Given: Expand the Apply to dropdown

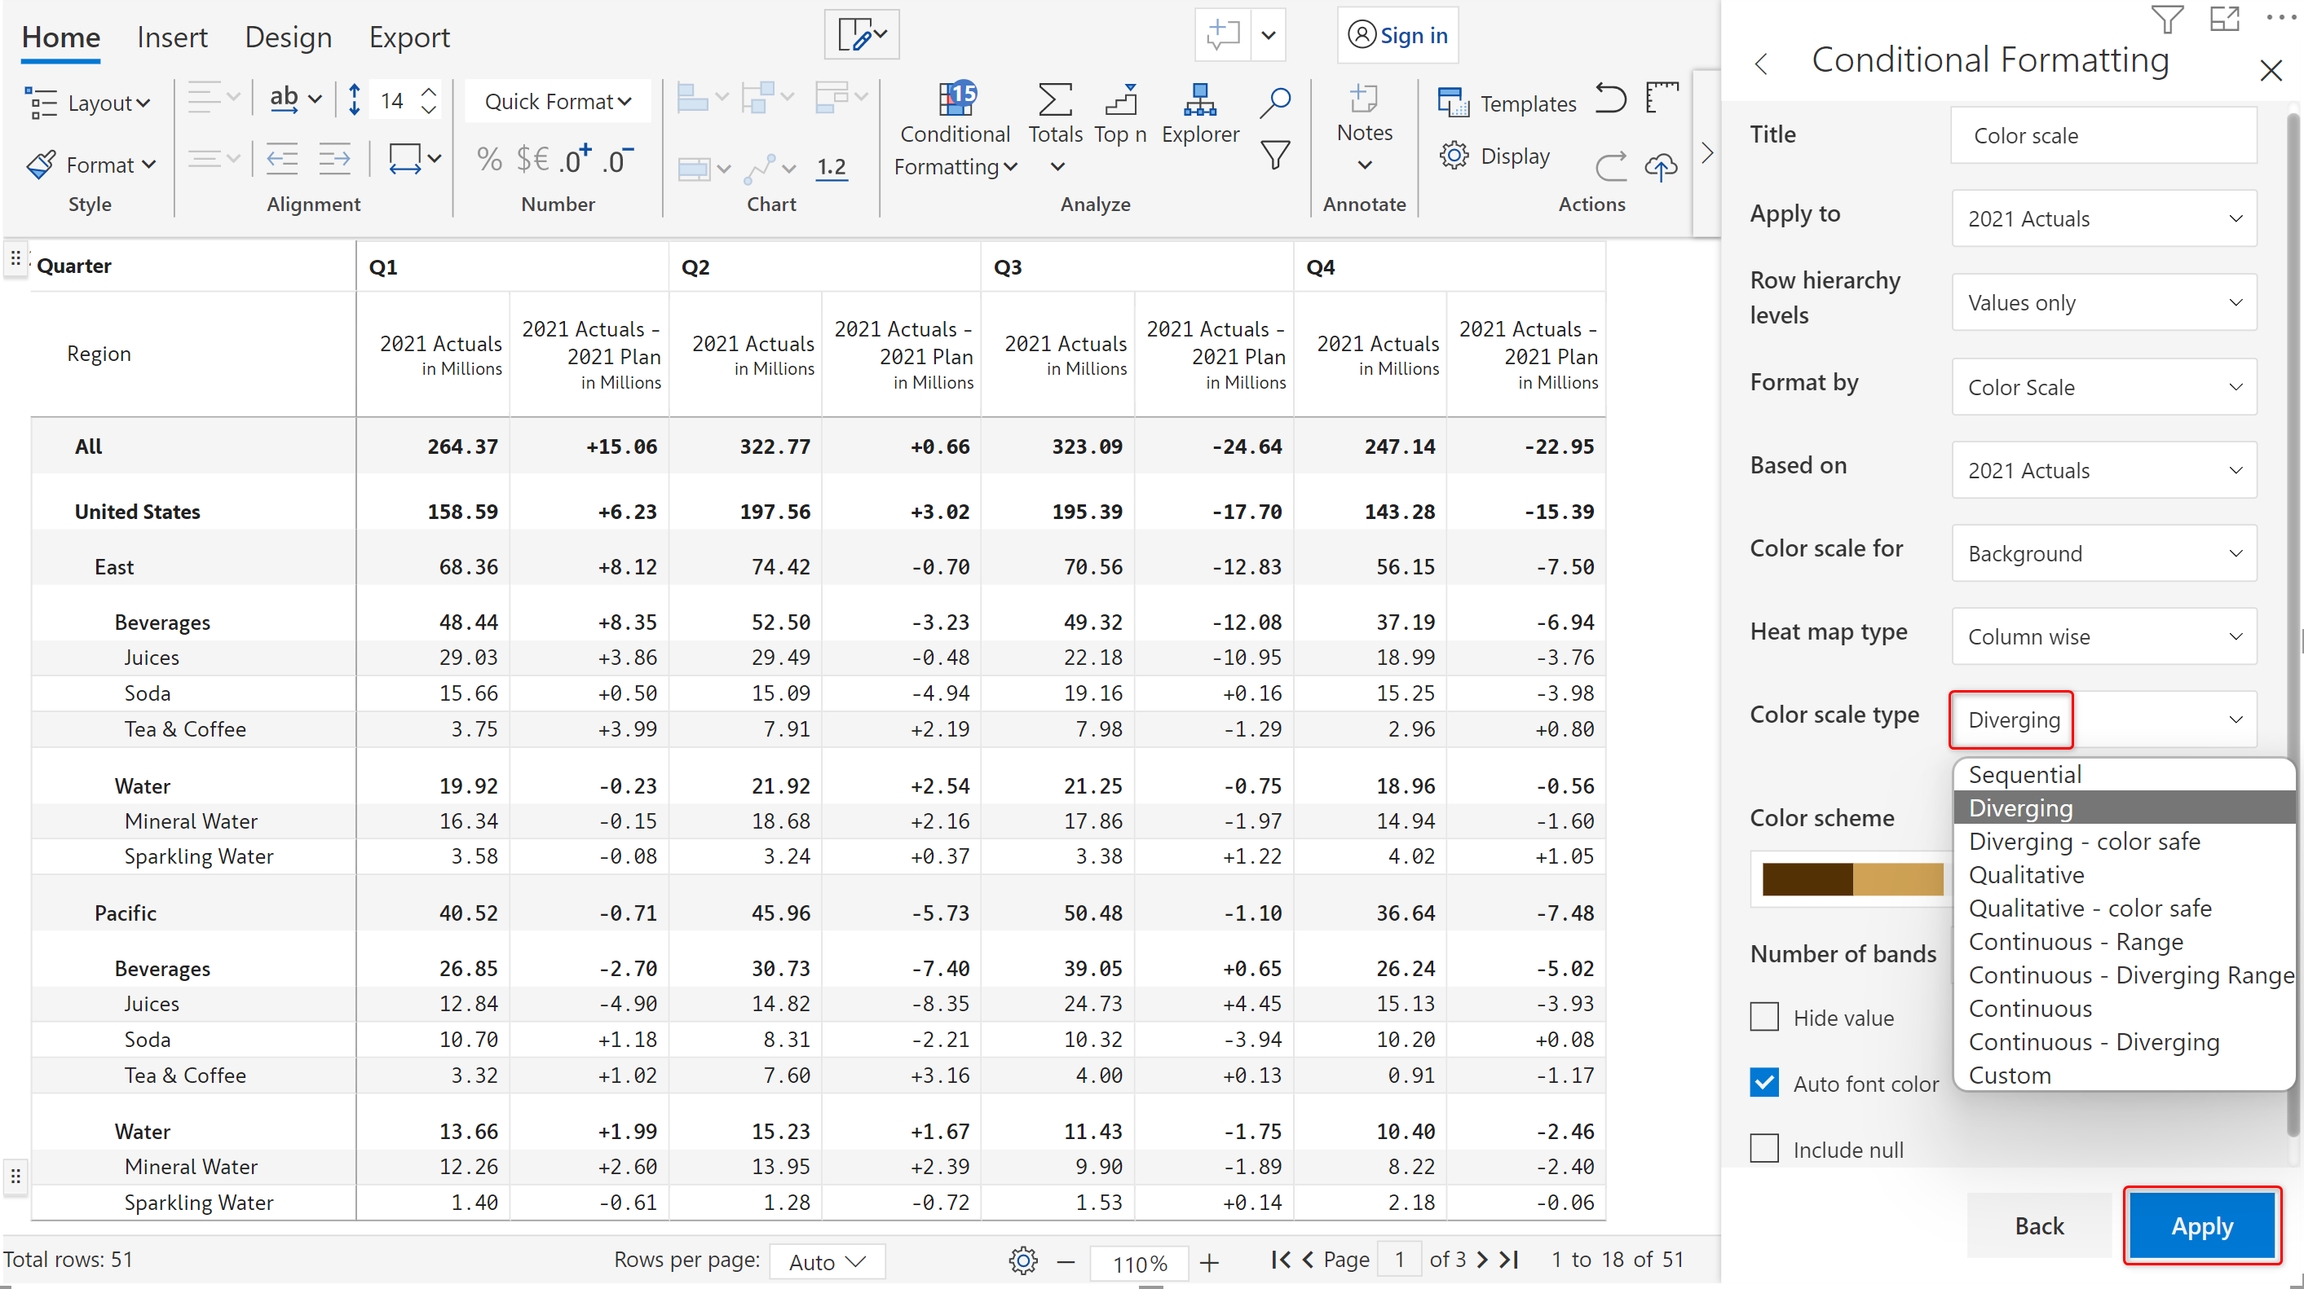Looking at the screenshot, I should pos(2104,219).
